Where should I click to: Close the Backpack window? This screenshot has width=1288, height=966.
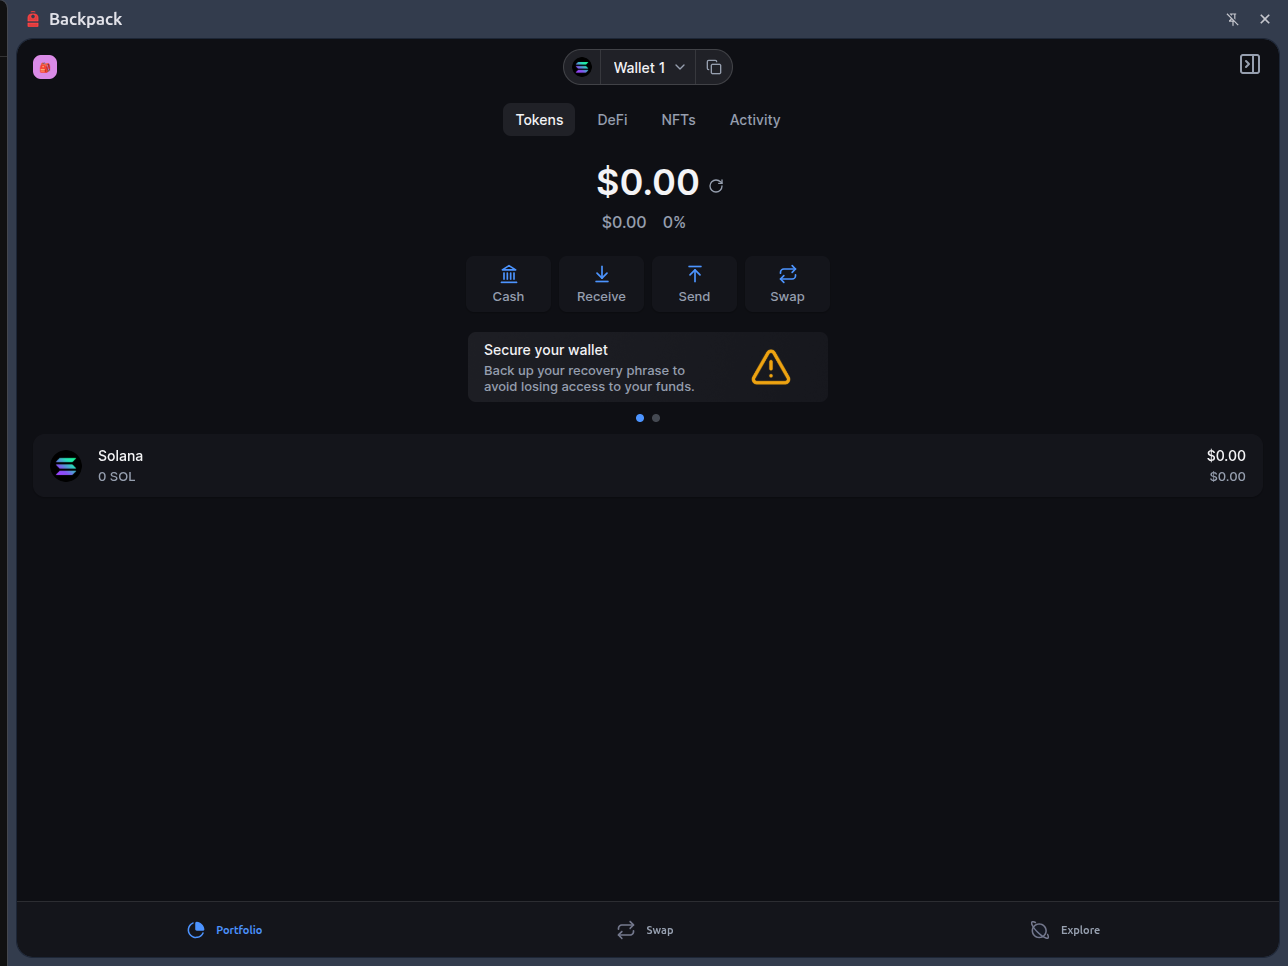[x=1265, y=19]
